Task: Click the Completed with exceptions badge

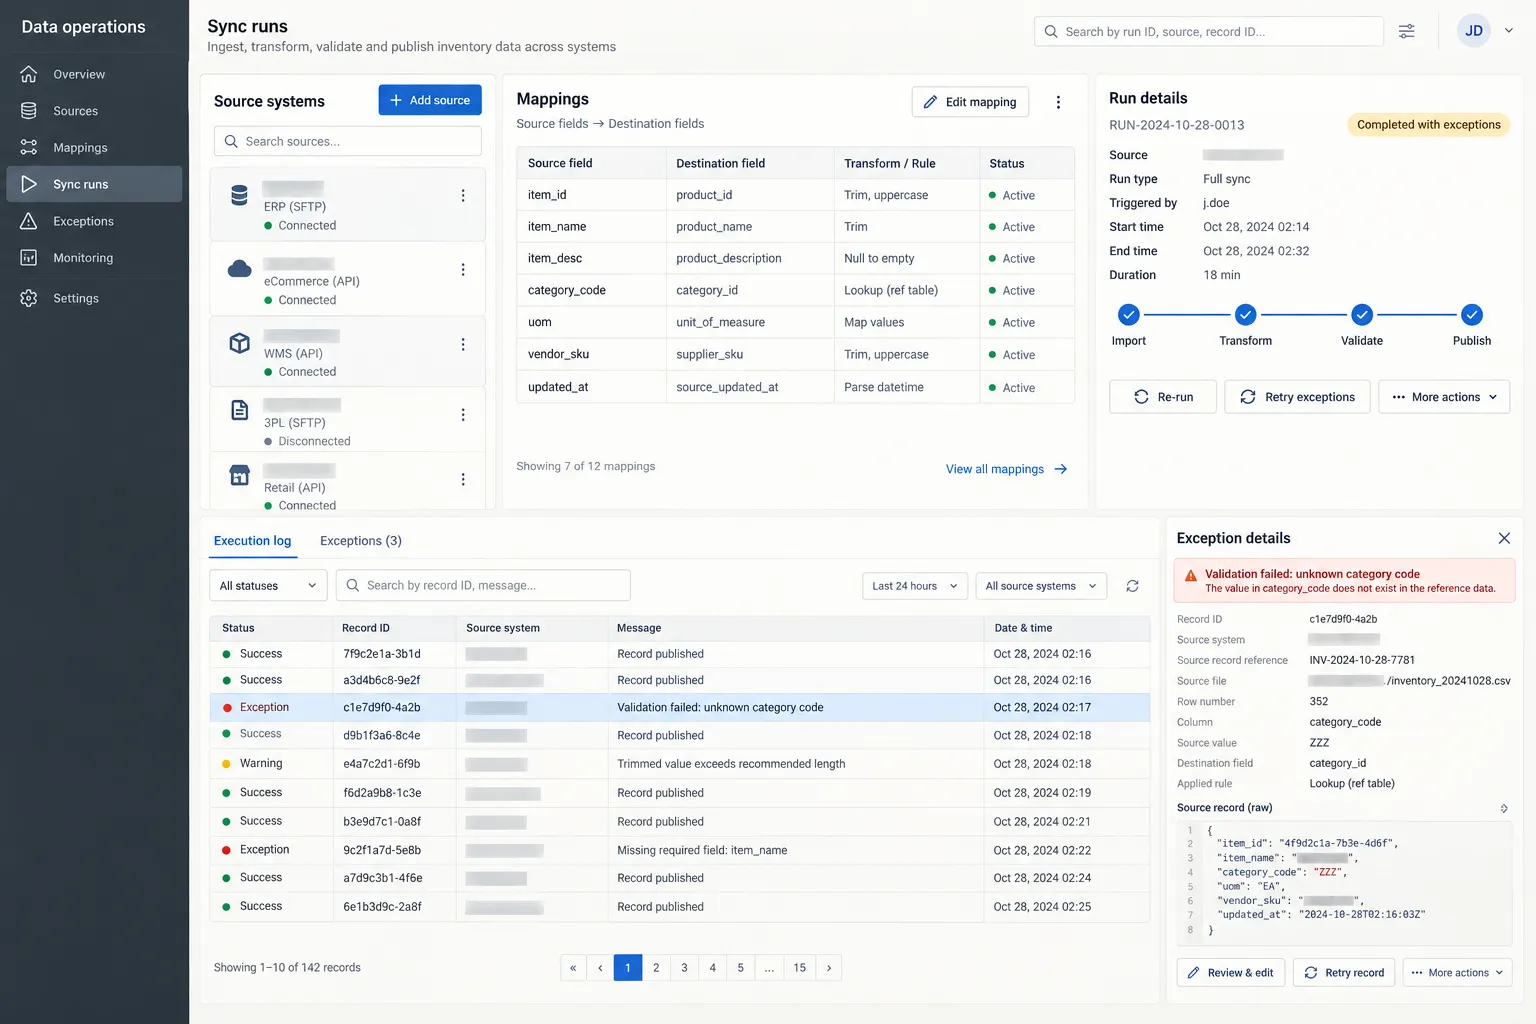Action: pos(1429,125)
